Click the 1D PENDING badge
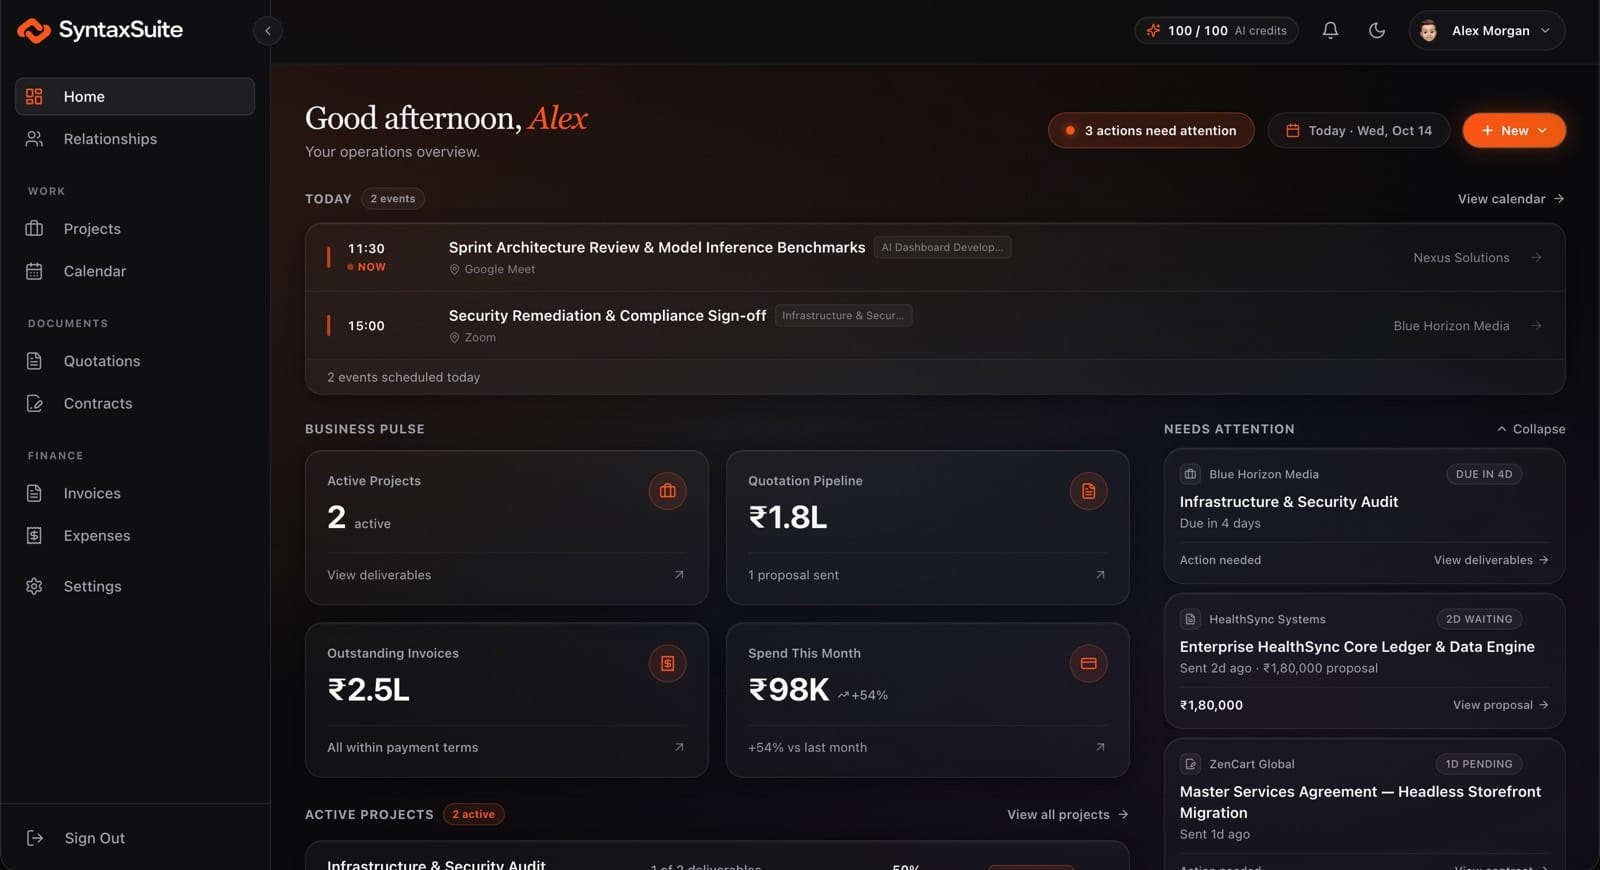The image size is (1600, 870). click(1479, 764)
